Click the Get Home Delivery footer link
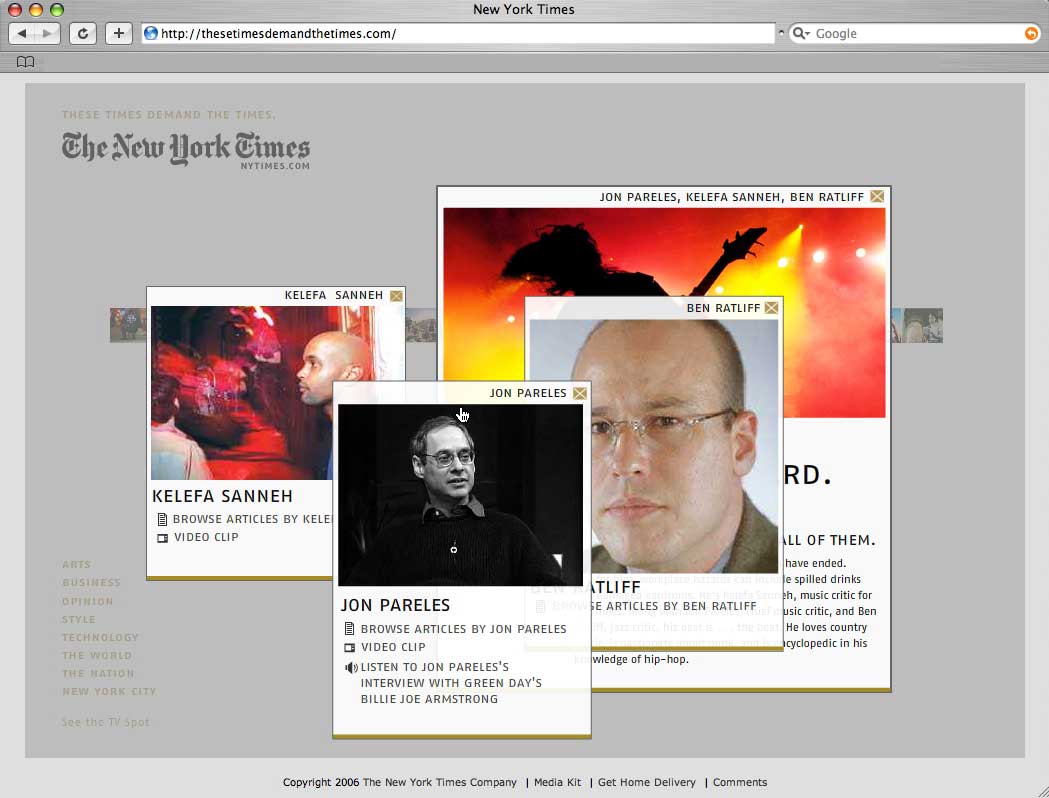Screen dimensions: 1049x798 646,782
